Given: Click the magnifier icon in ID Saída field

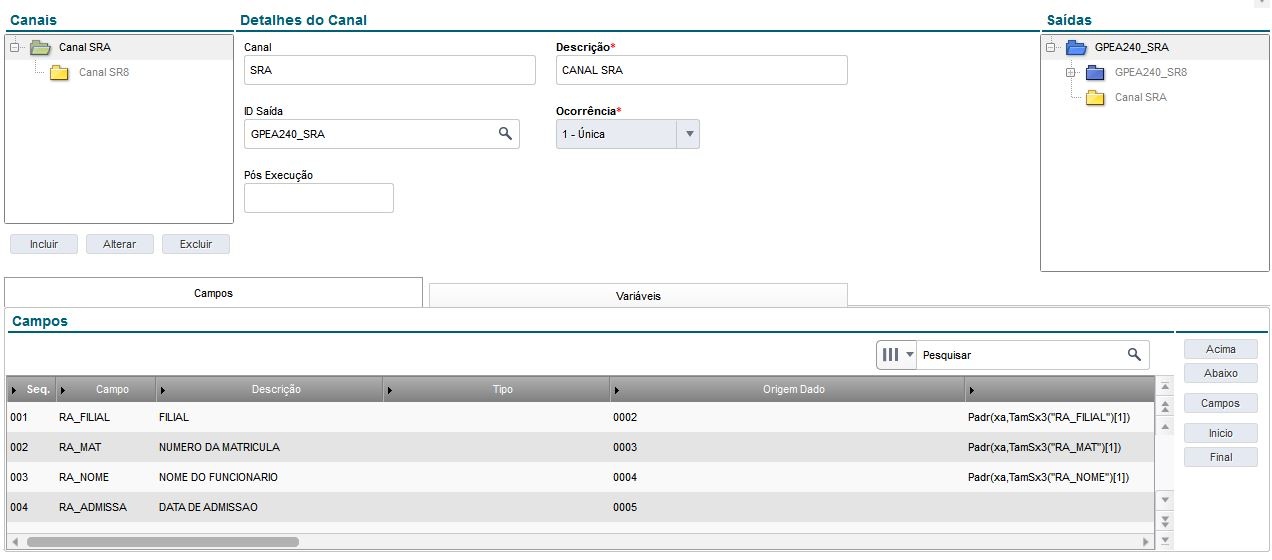Looking at the screenshot, I should (505, 133).
